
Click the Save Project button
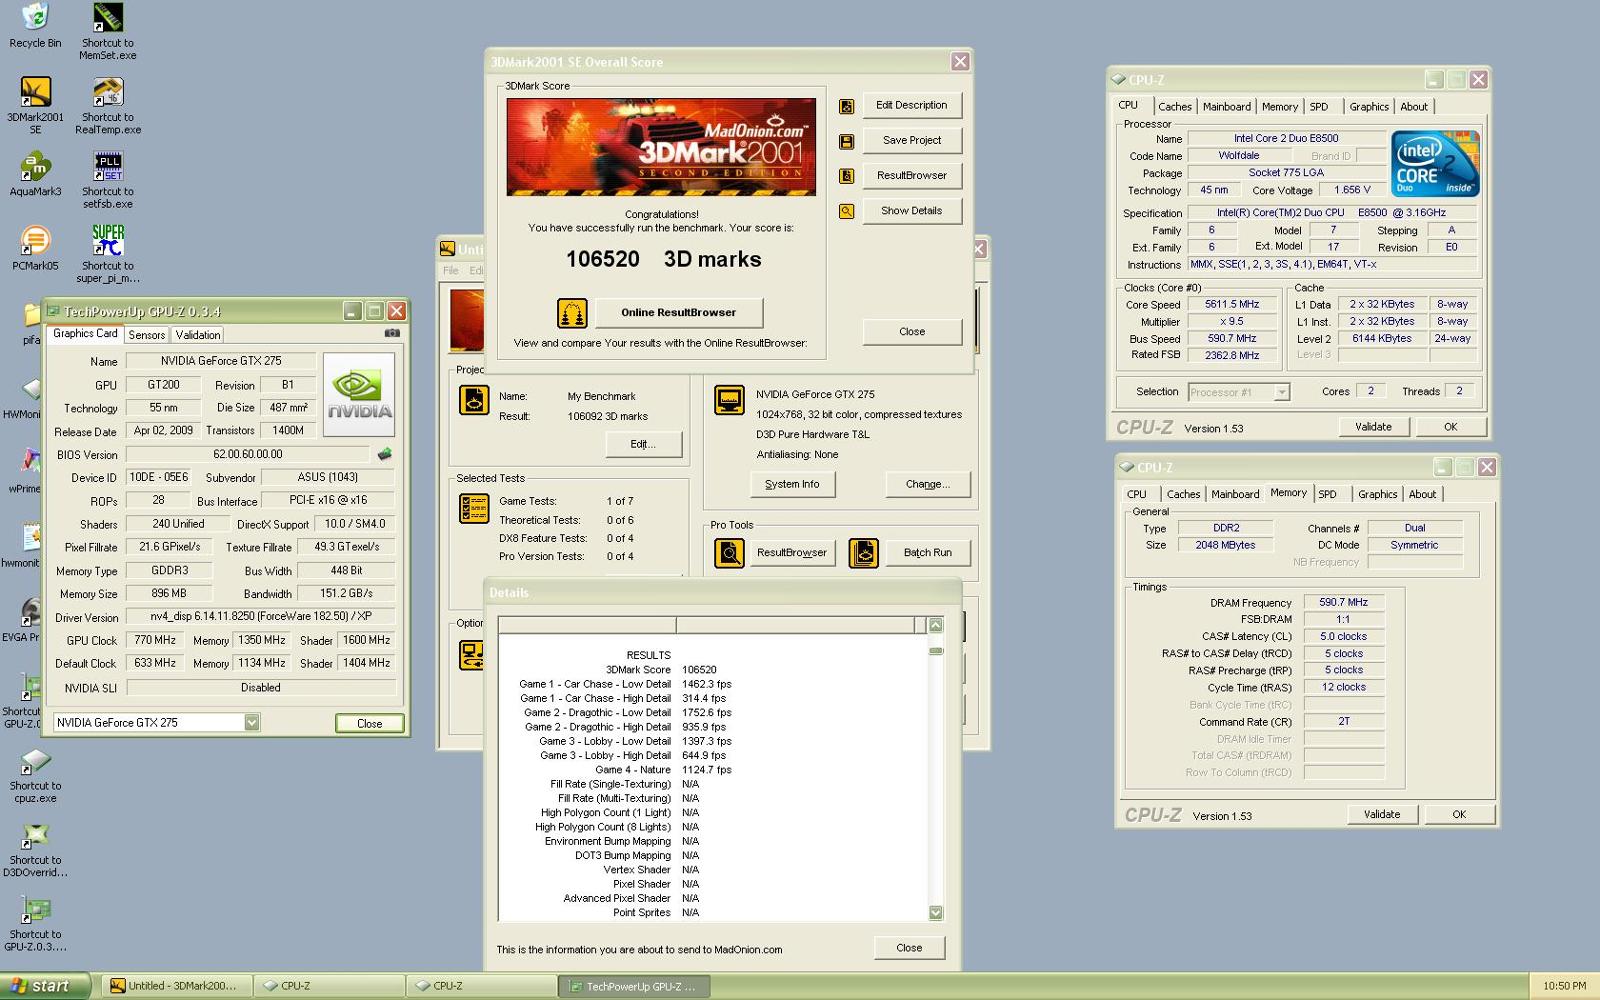click(x=911, y=140)
